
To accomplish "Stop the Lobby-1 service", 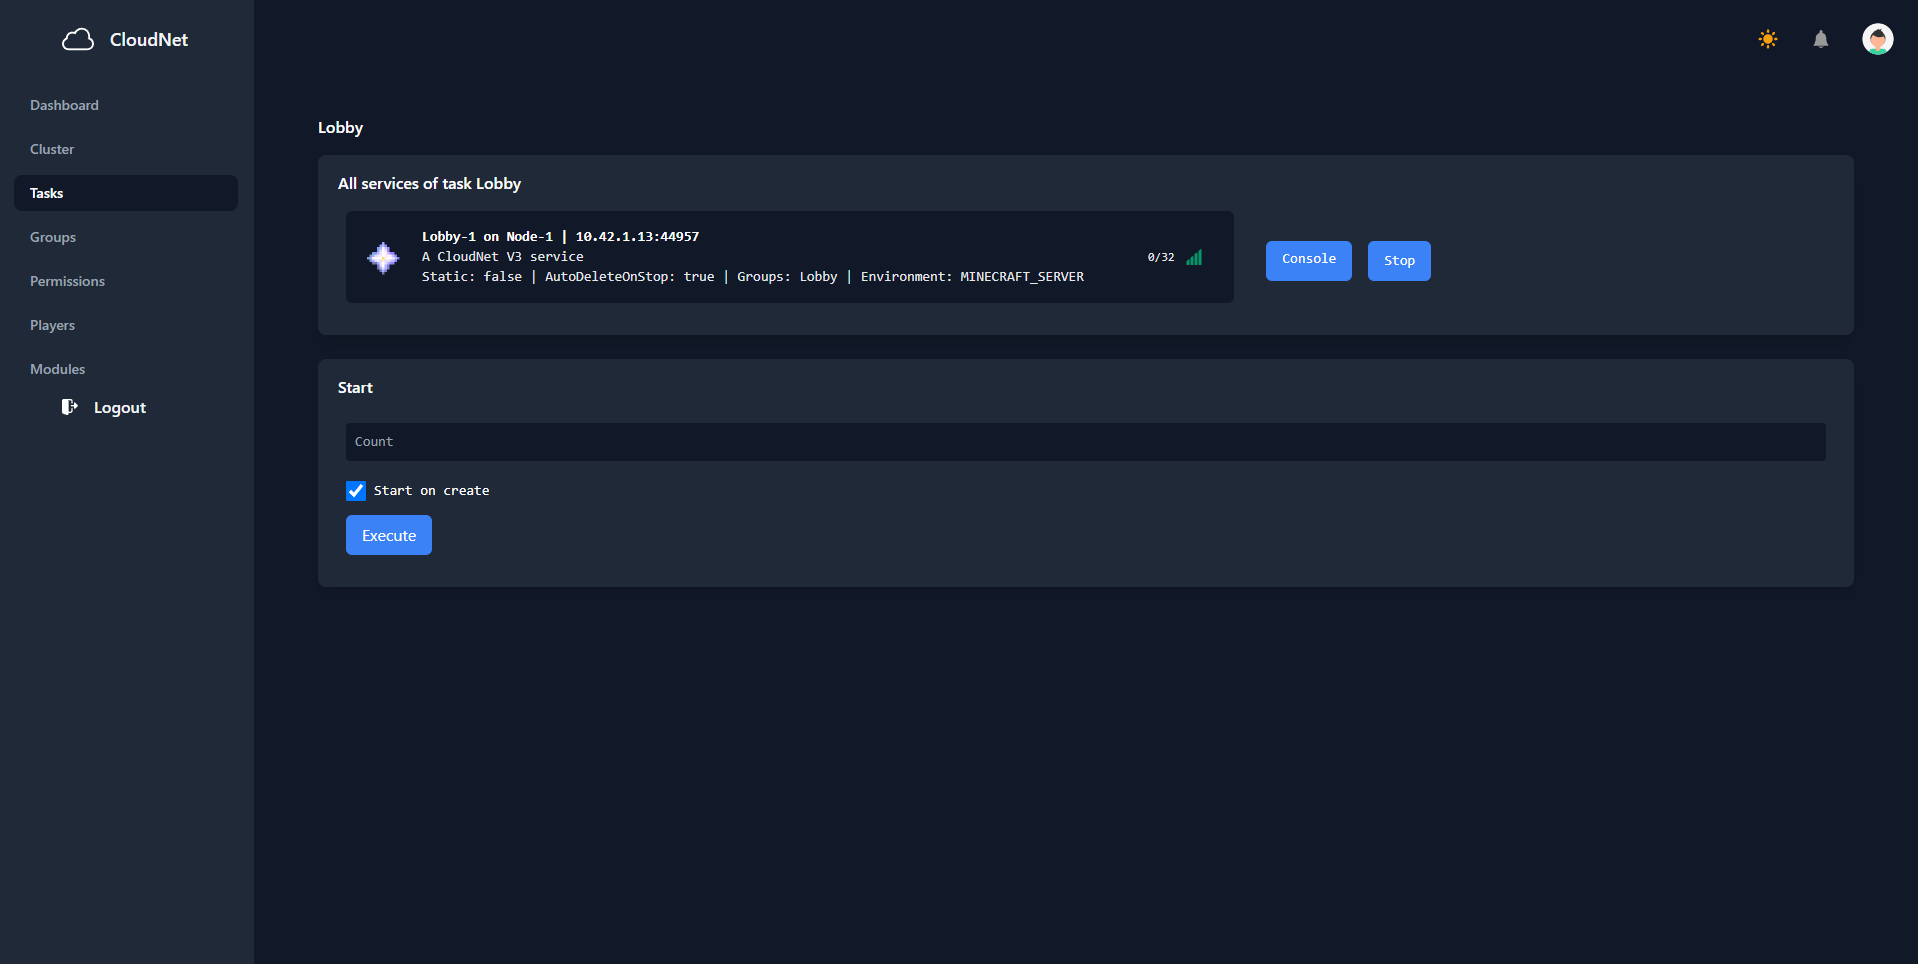I will coord(1398,260).
